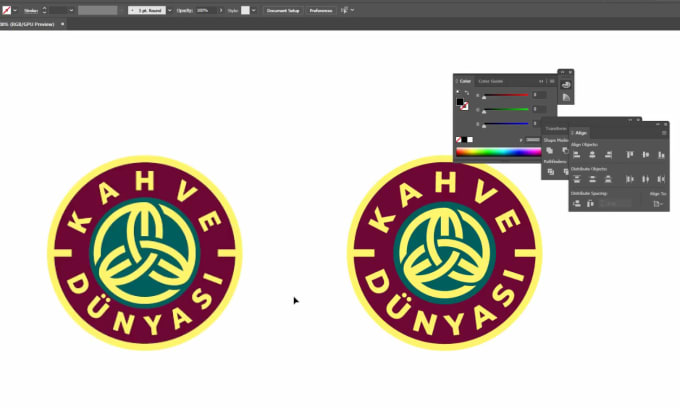Click Horizontal Distribute Right icon
Screen dimensions: 680x408
pyautogui.click(x=661, y=179)
